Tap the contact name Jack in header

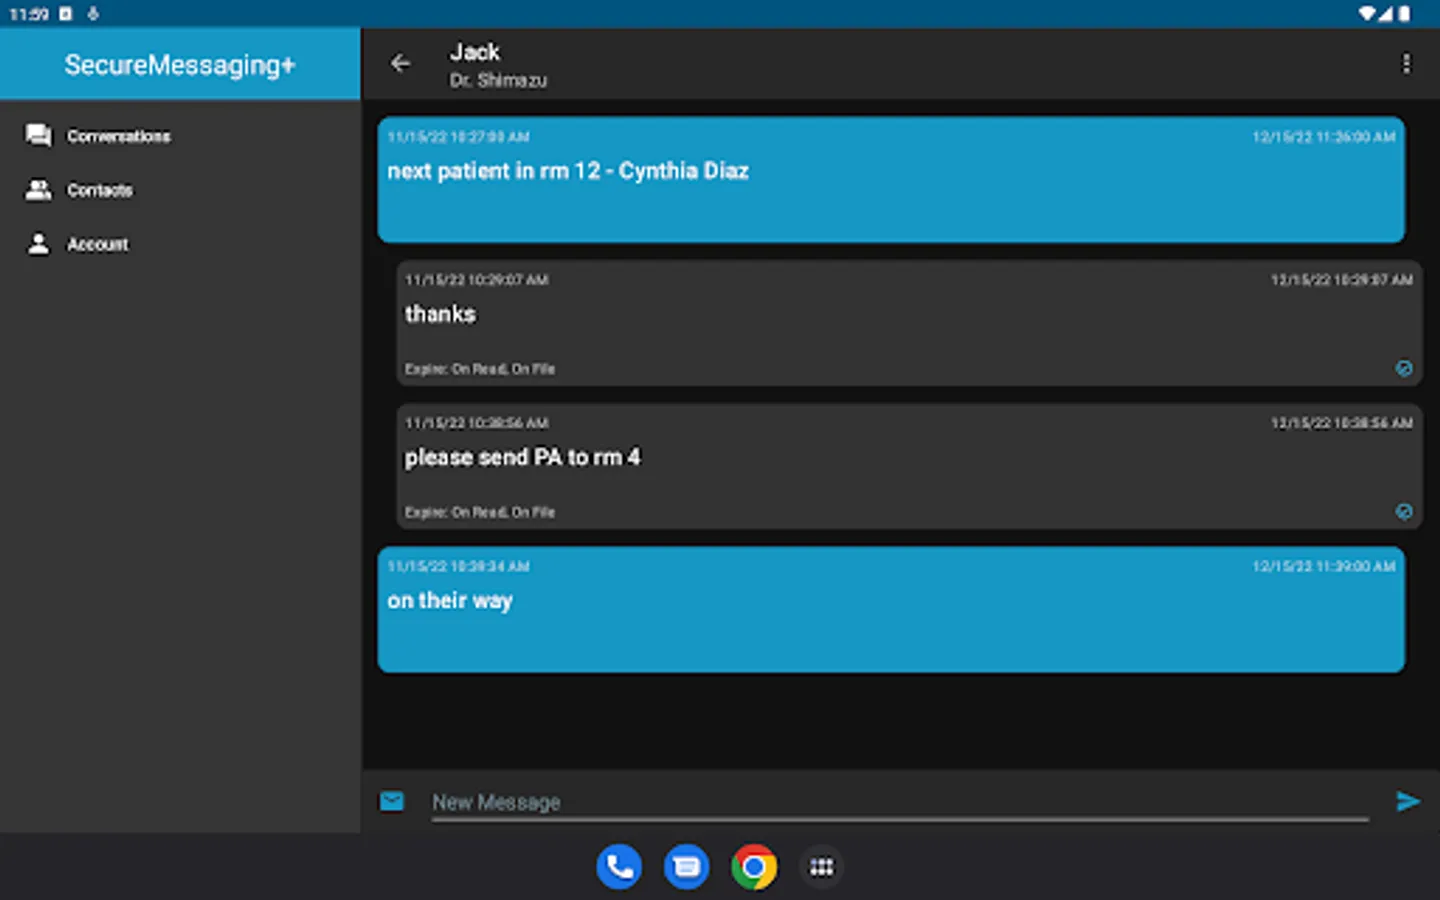tap(475, 52)
